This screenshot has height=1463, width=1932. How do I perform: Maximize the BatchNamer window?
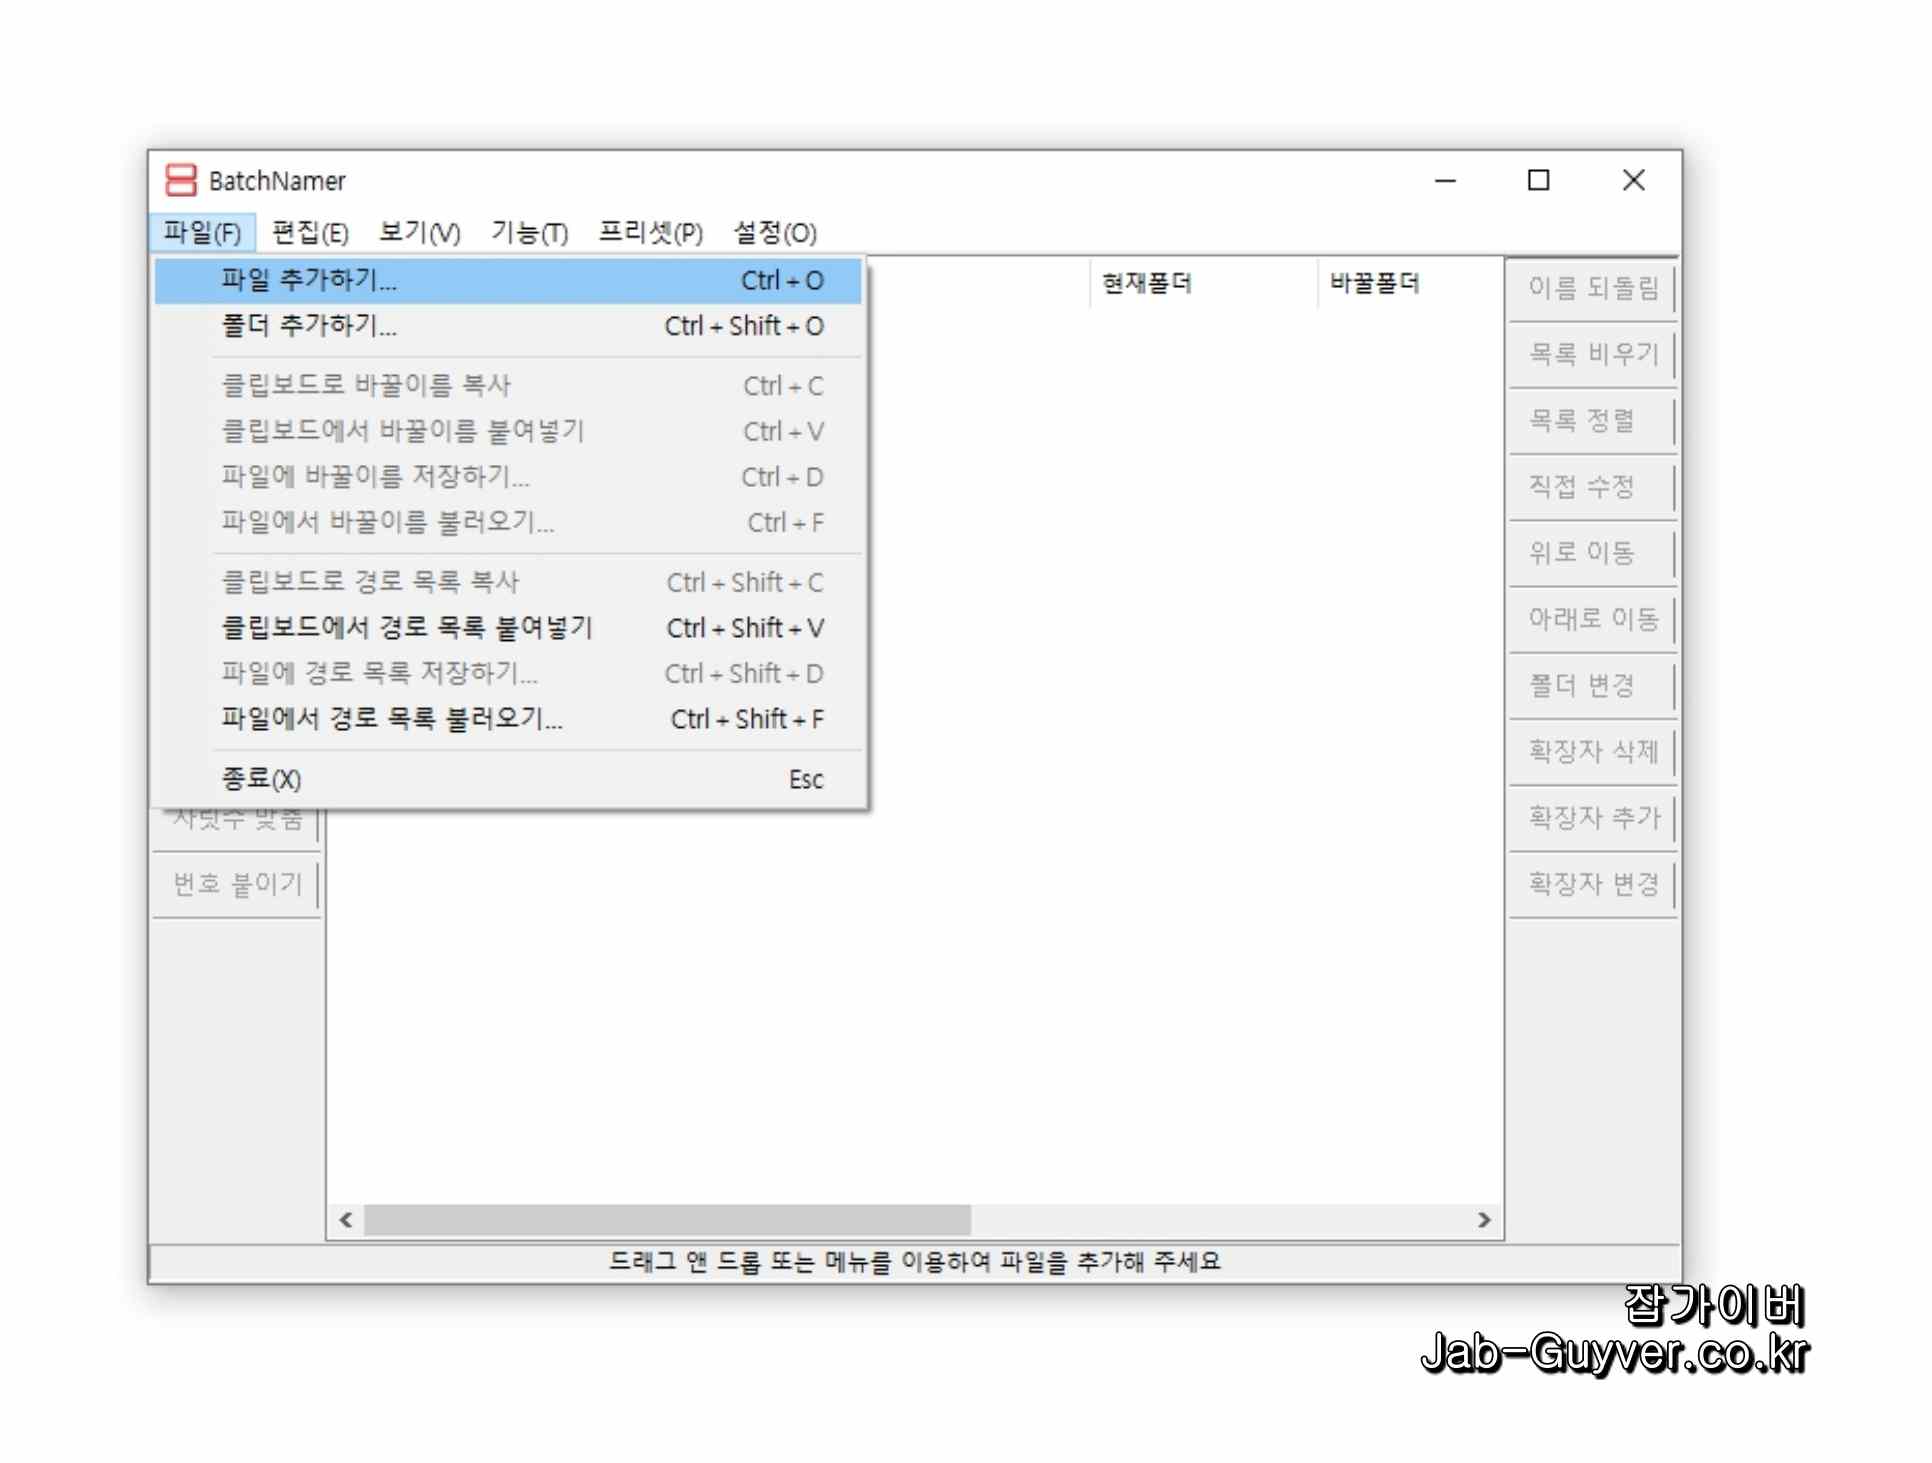(1538, 180)
